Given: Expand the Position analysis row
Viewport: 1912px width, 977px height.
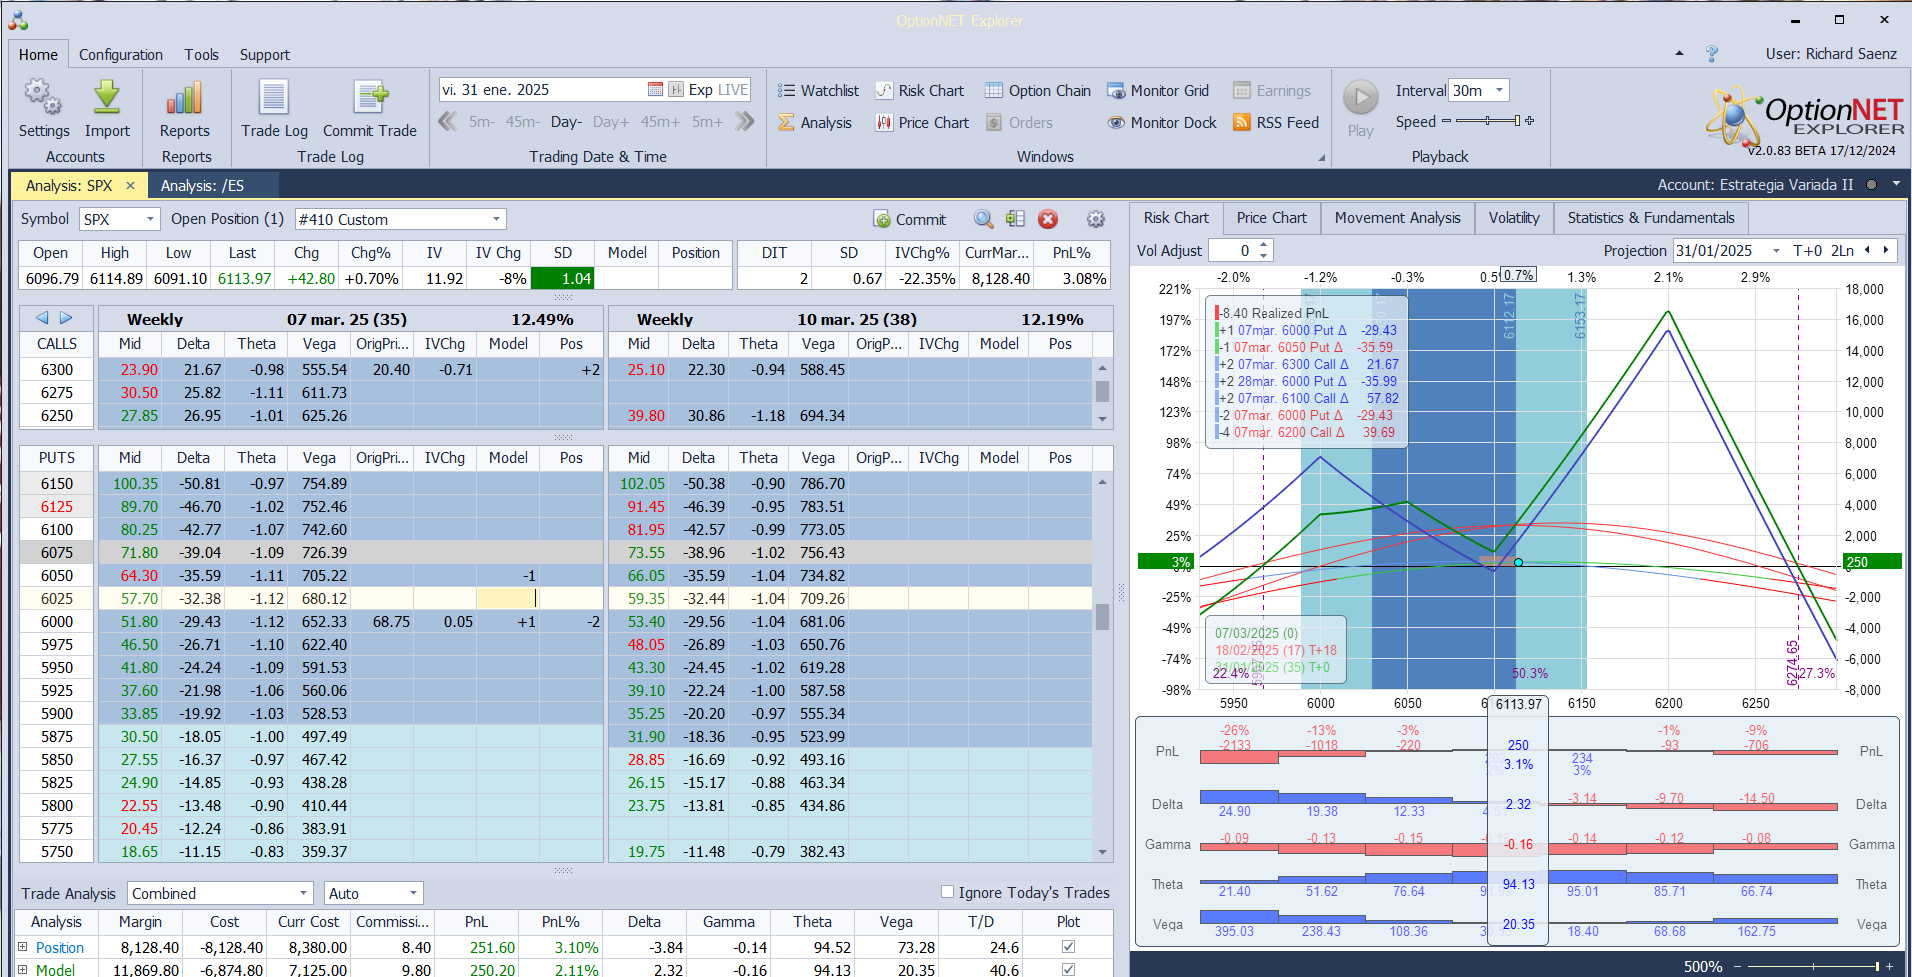Looking at the screenshot, I should [x=23, y=946].
